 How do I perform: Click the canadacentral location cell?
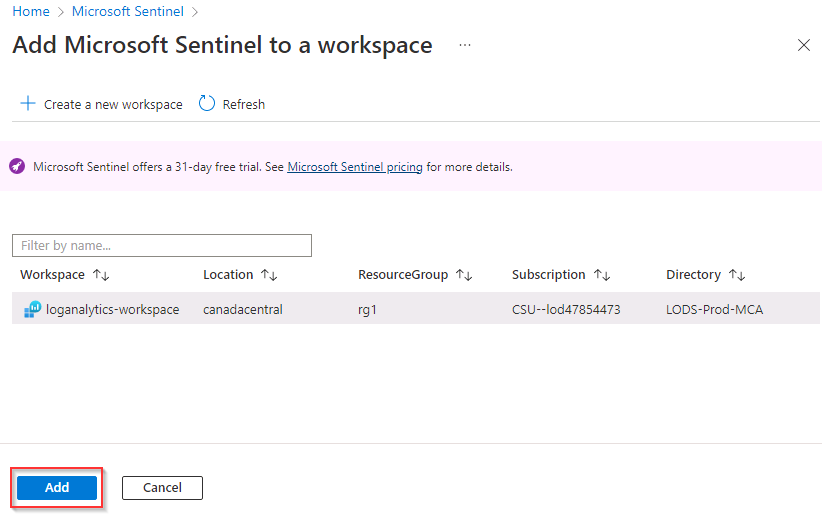[x=243, y=309]
